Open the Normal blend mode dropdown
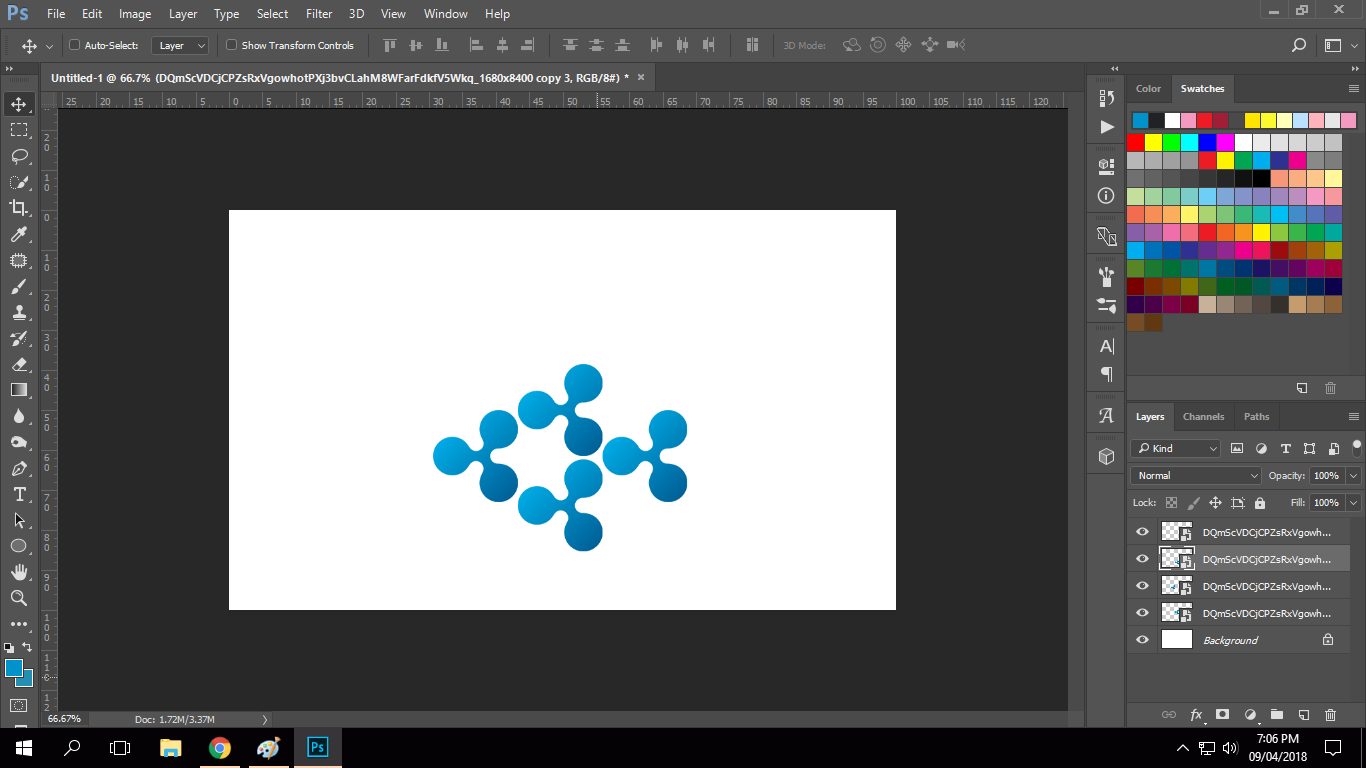 1196,476
